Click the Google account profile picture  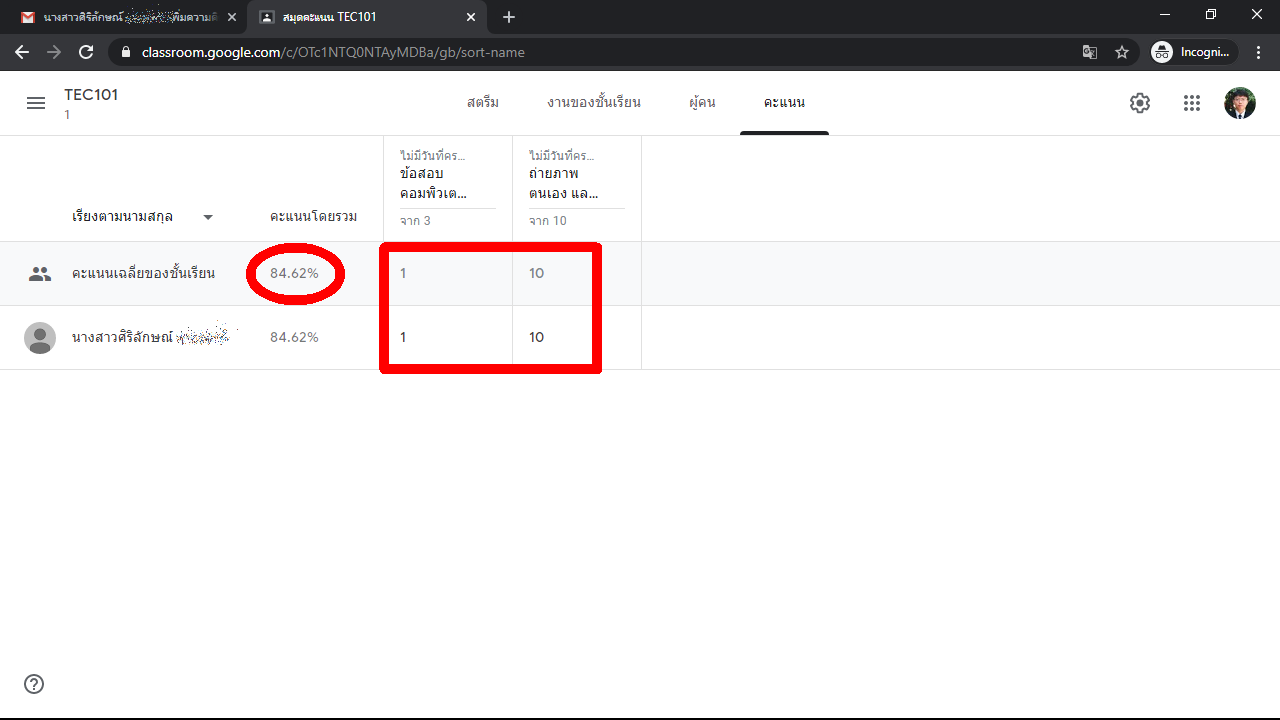point(1240,103)
